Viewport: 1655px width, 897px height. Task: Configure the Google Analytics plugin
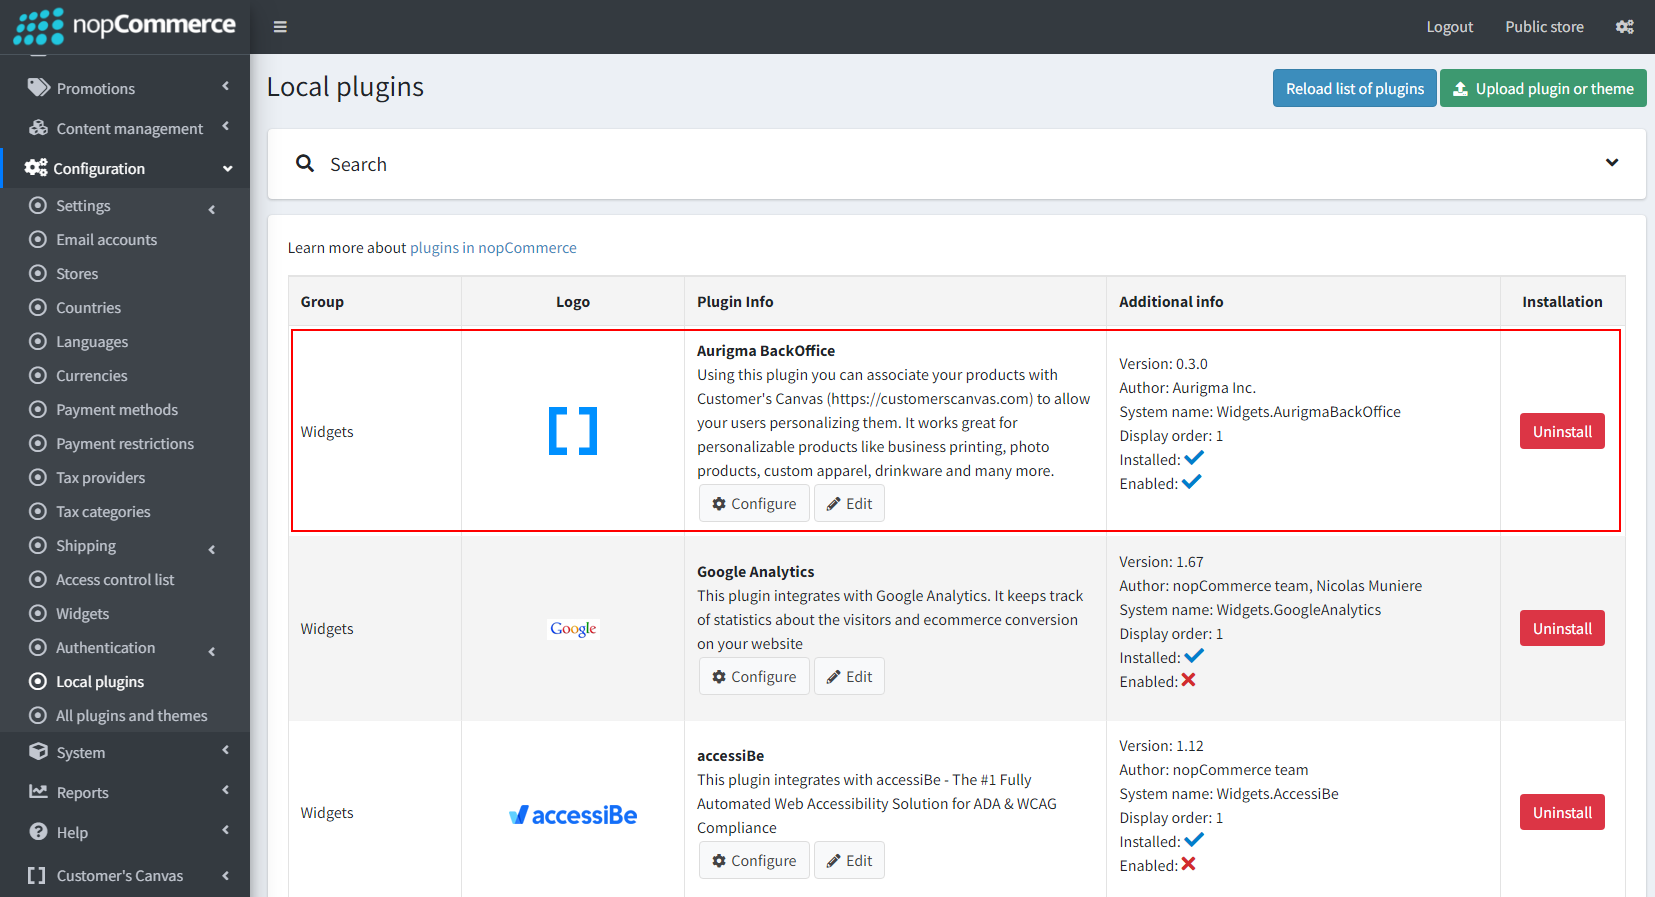tap(754, 676)
